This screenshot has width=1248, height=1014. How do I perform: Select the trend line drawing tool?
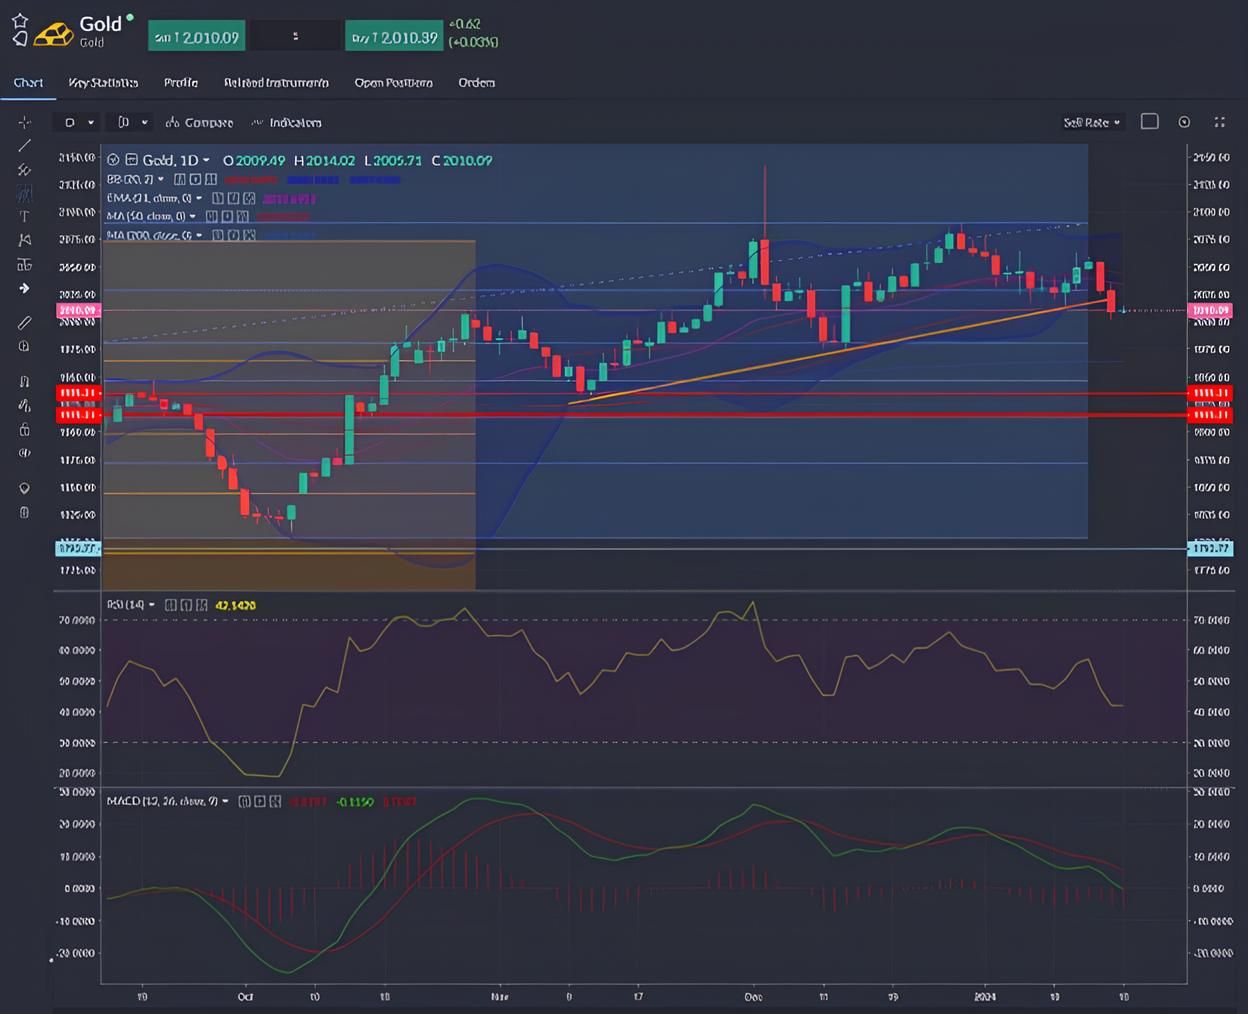coord(24,146)
